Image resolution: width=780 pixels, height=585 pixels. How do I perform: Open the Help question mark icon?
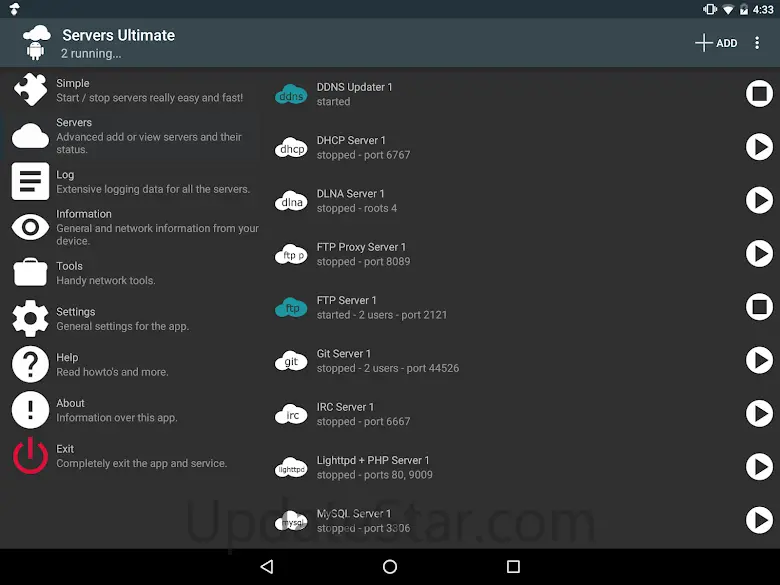coord(30,364)
